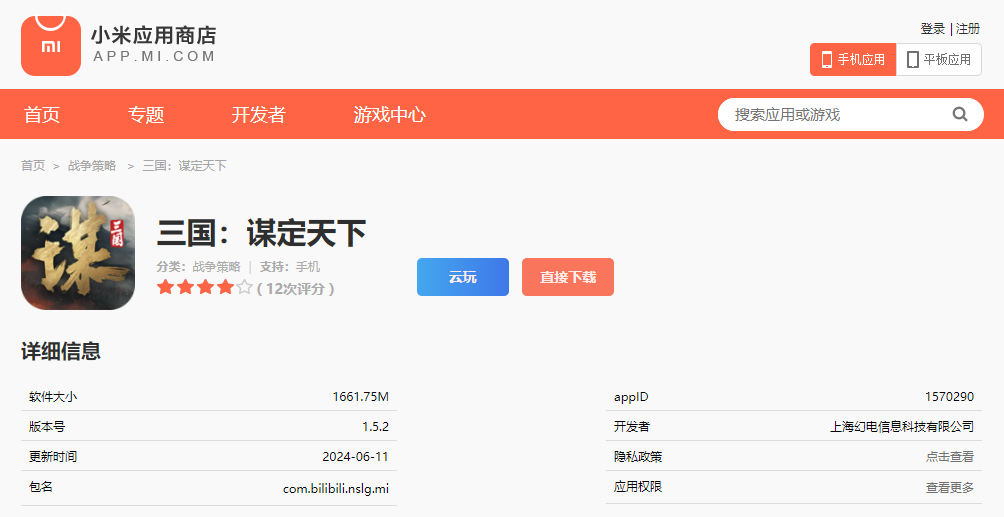Click the size value 1661.75M
The height and width of the screenshot is (517, 1004).
[x=360, y=397]
